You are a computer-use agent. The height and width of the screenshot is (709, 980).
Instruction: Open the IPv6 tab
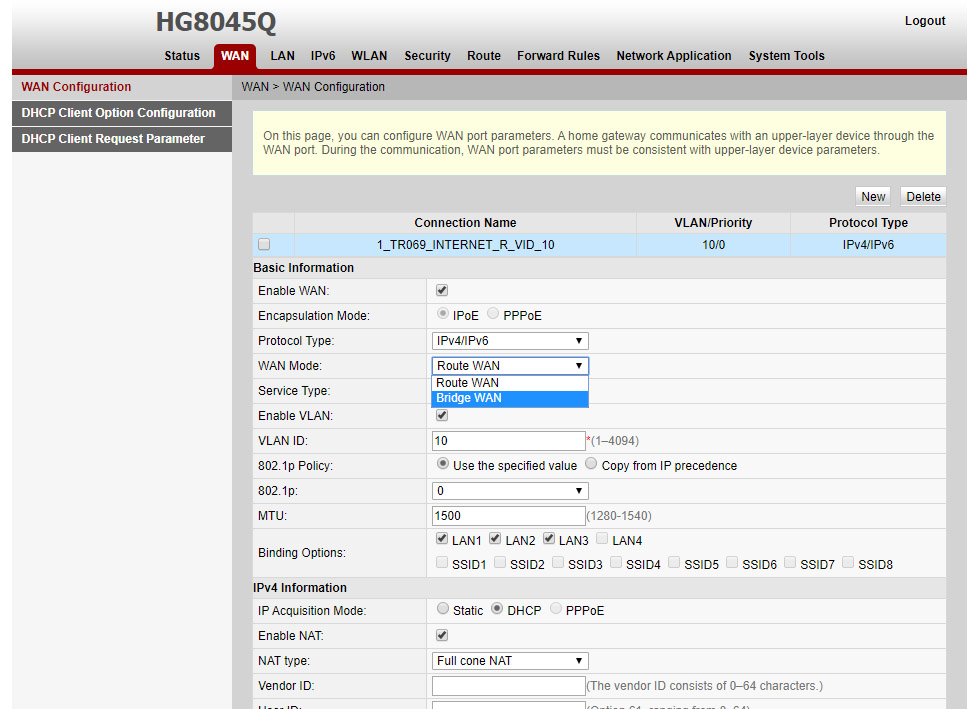(x=323, y=56)
